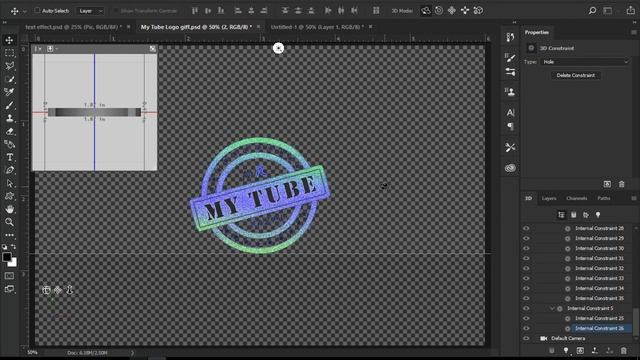Open the Paragraph panel icon in side strip

(510, 127)
